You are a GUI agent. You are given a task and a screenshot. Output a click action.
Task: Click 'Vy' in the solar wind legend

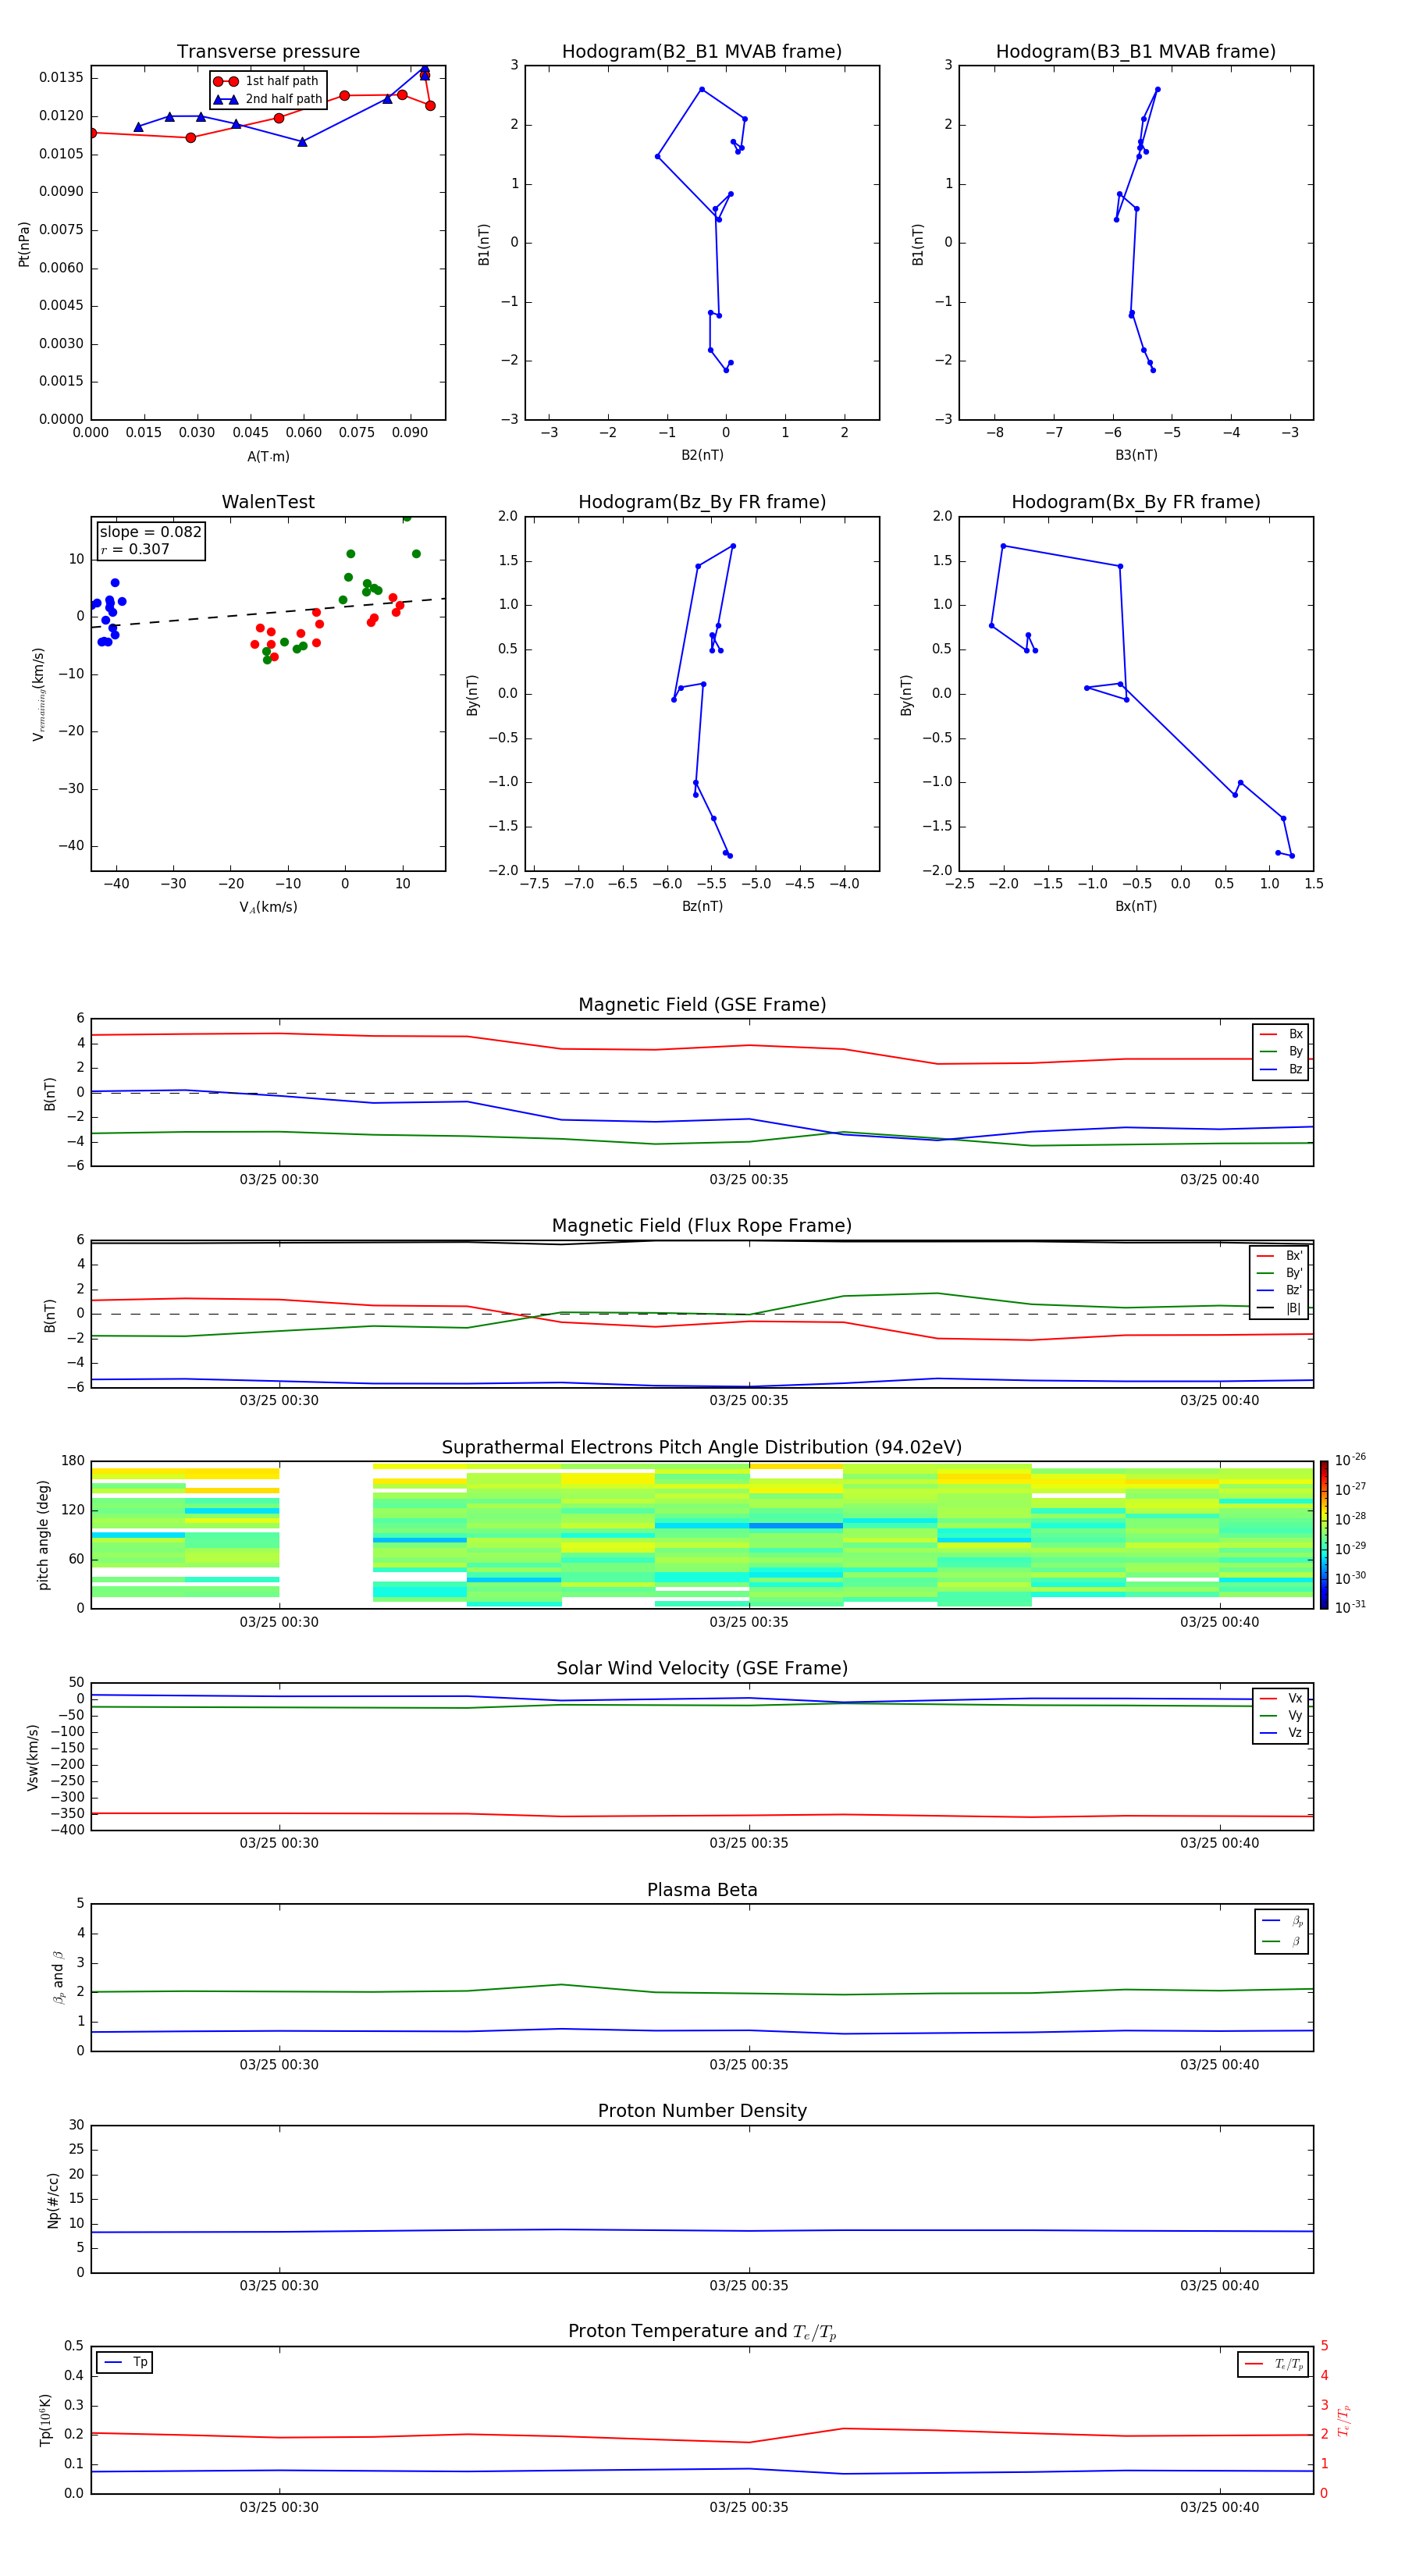point(1295,1715)
